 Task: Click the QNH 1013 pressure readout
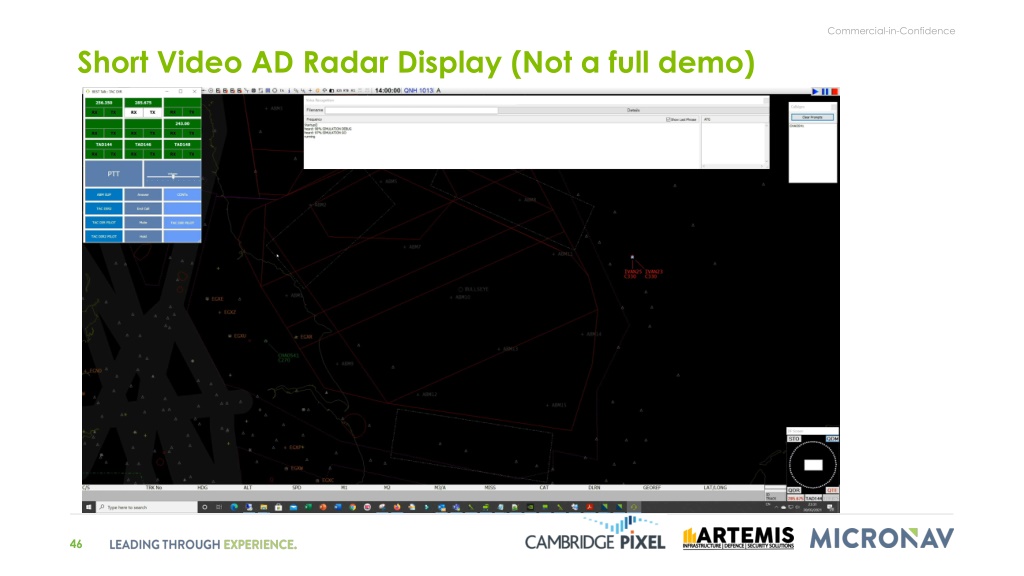[419, 91]
